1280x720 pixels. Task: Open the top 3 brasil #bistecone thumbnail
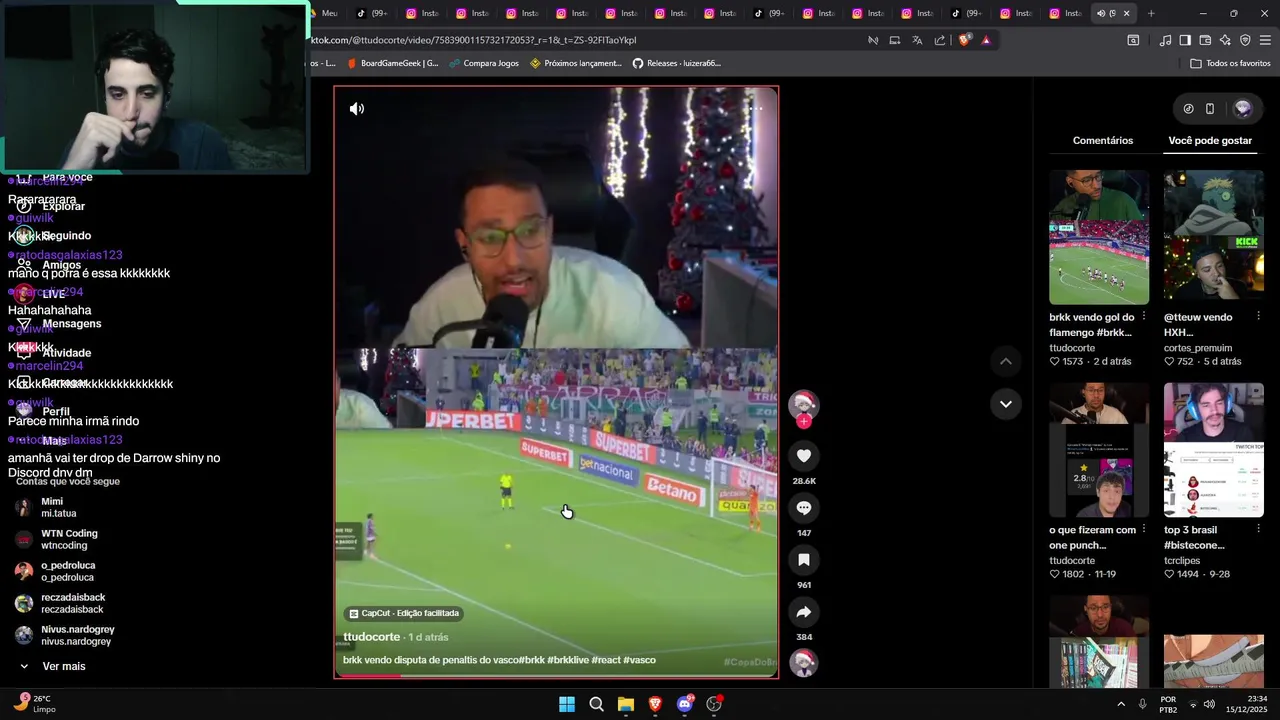click(1214, 450)
